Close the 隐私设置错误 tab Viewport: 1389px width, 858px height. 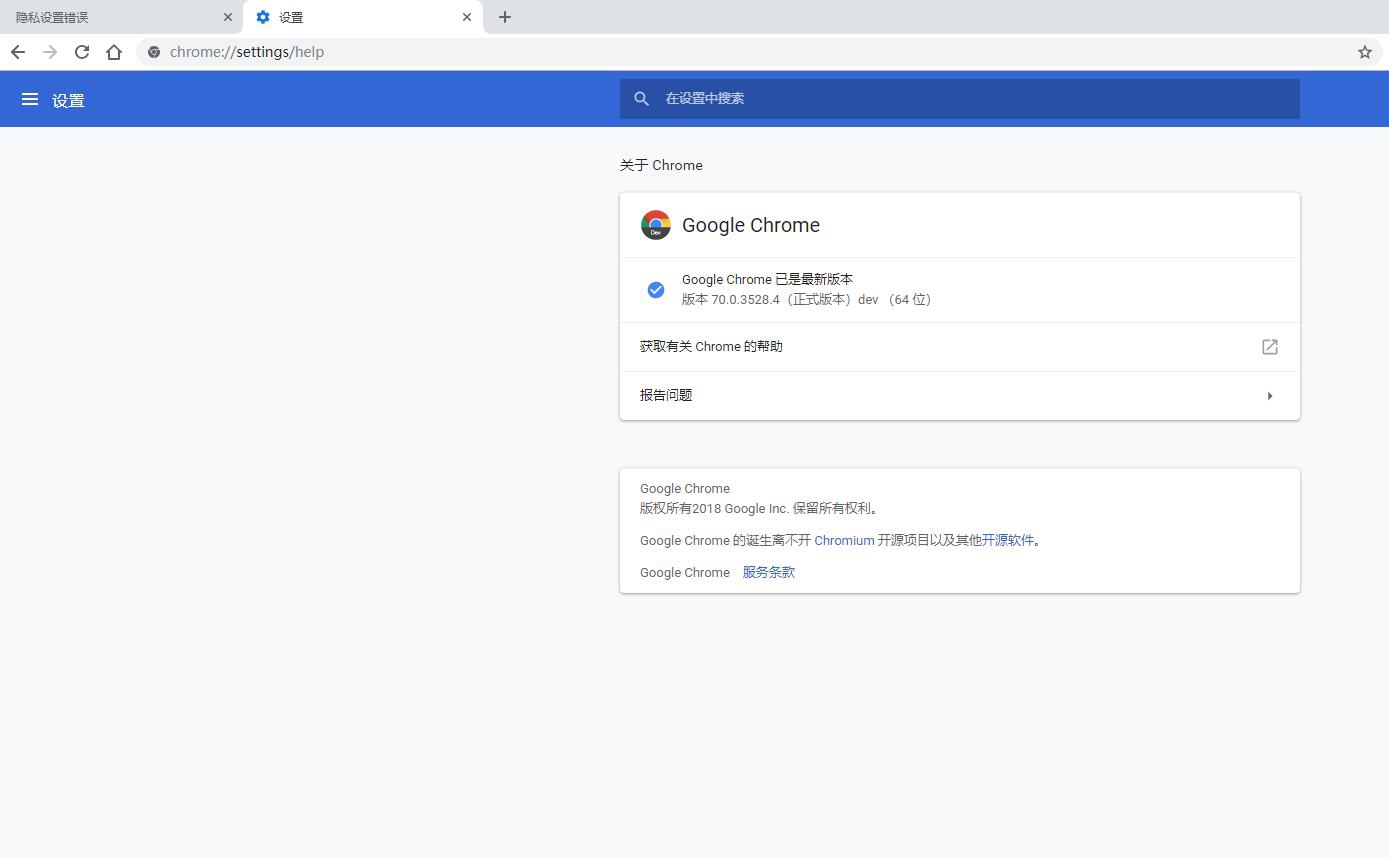pos(227,17)
